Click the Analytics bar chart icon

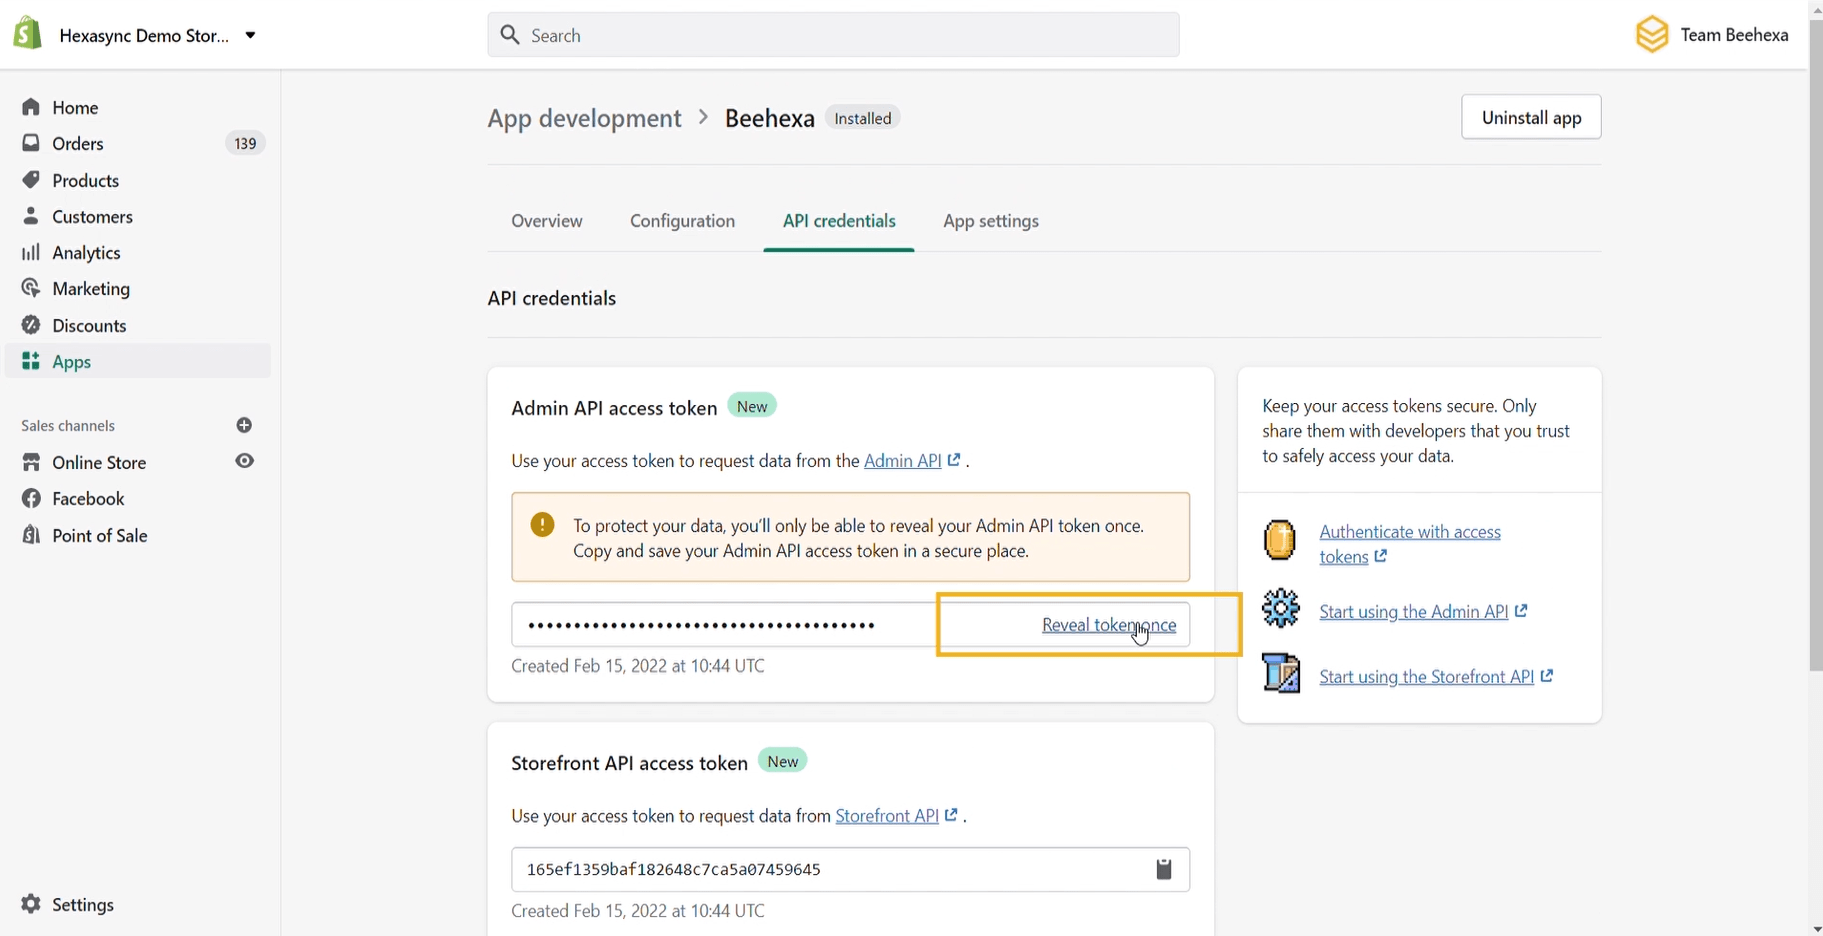[x=31, y=252]
